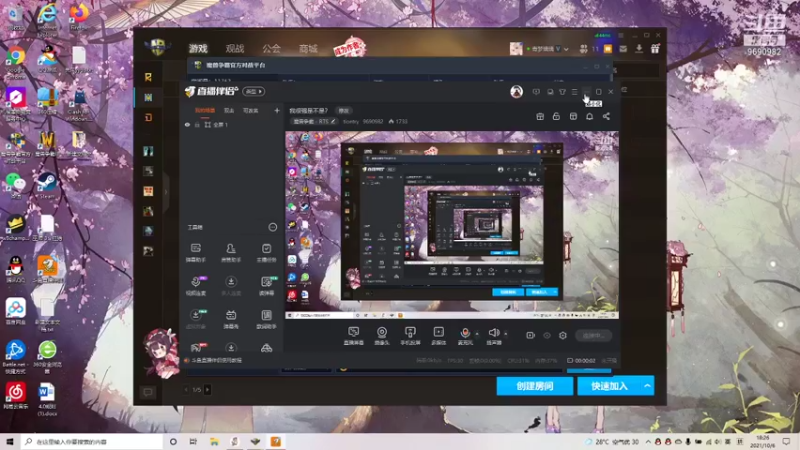Mute the 扬声器 speaker

click(x=493, y=336)
